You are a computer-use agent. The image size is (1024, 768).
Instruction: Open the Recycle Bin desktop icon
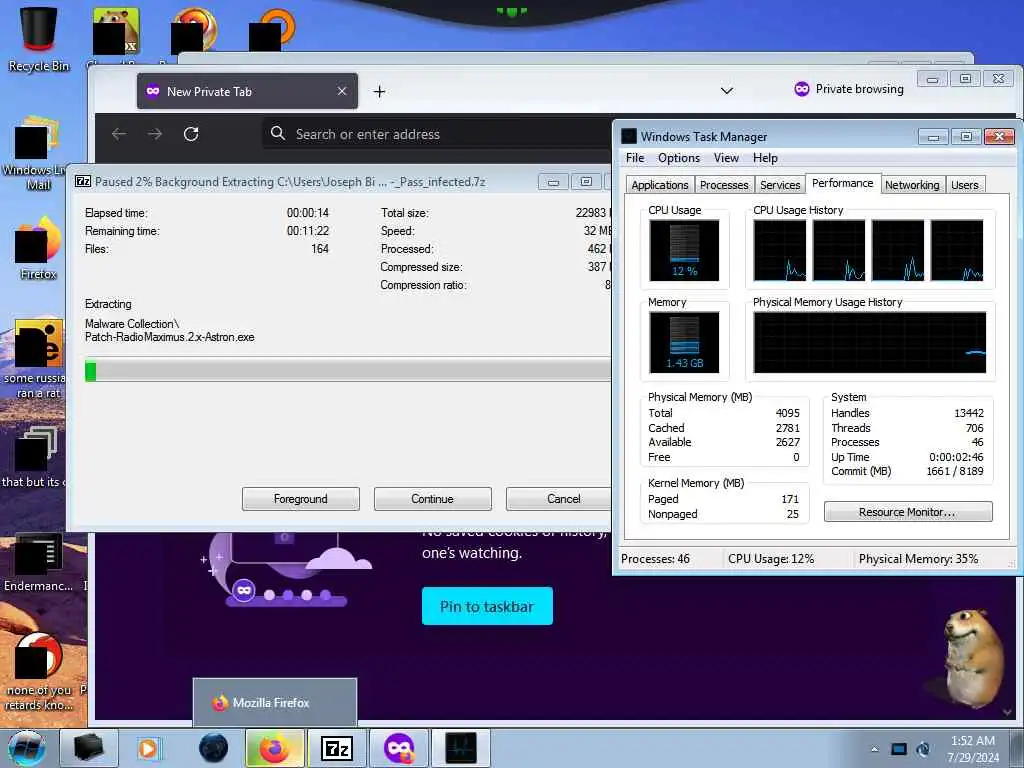click(x=38, y=38)
